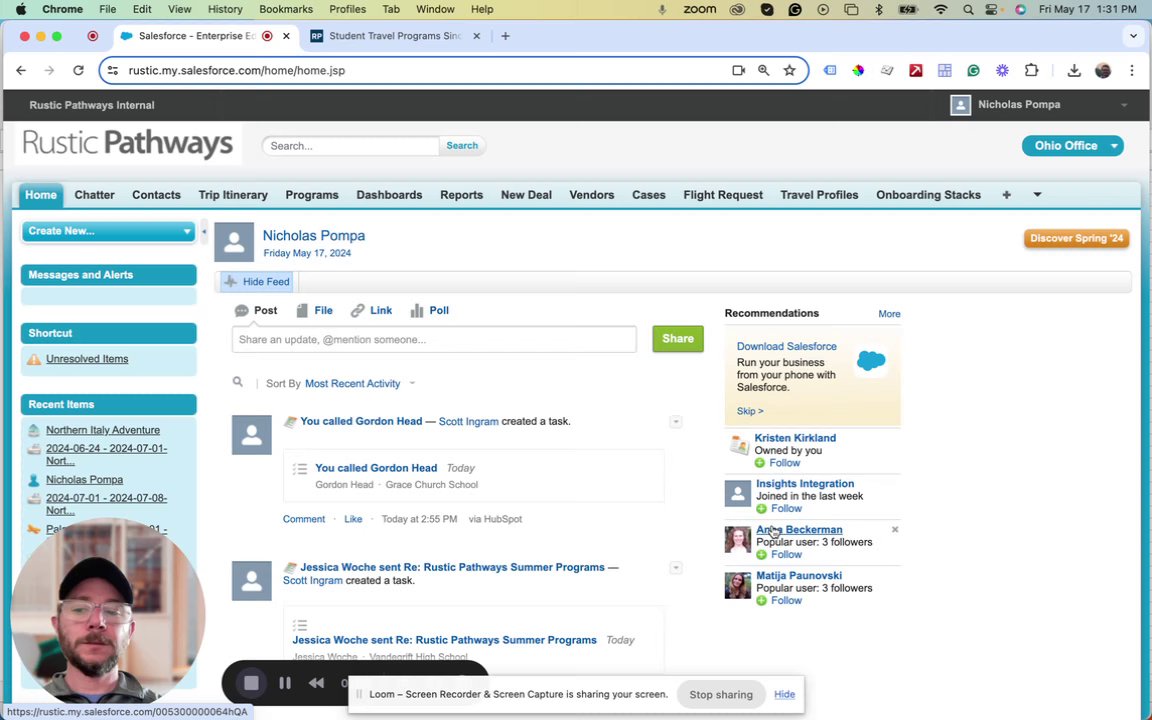Open Northern Italy Adventure recent item
The height and width of the screenshot is (720, 1152).
103,430
